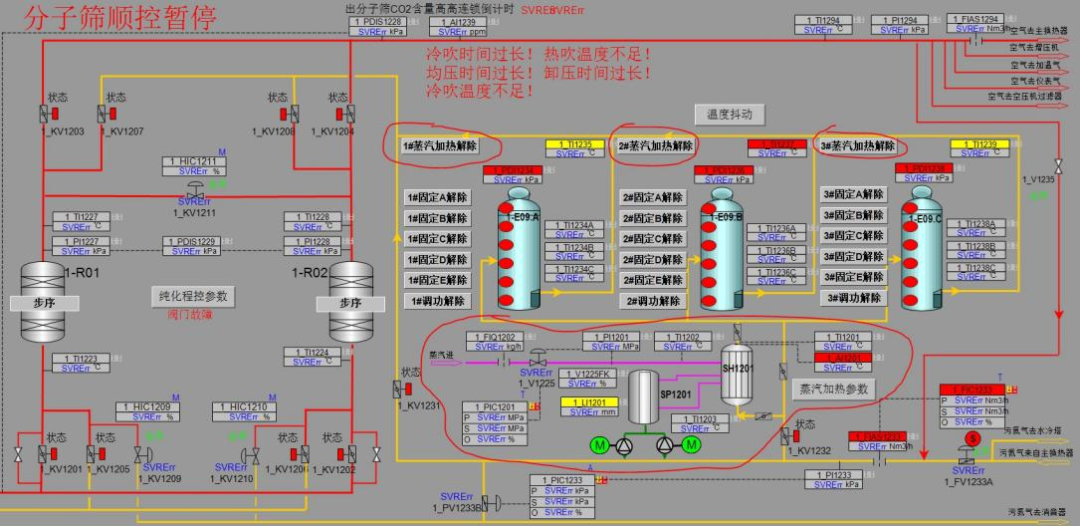Open regulating valve 1_KV1210
The height and width of the screenshot is (526, 1080).
coord(251,455)
